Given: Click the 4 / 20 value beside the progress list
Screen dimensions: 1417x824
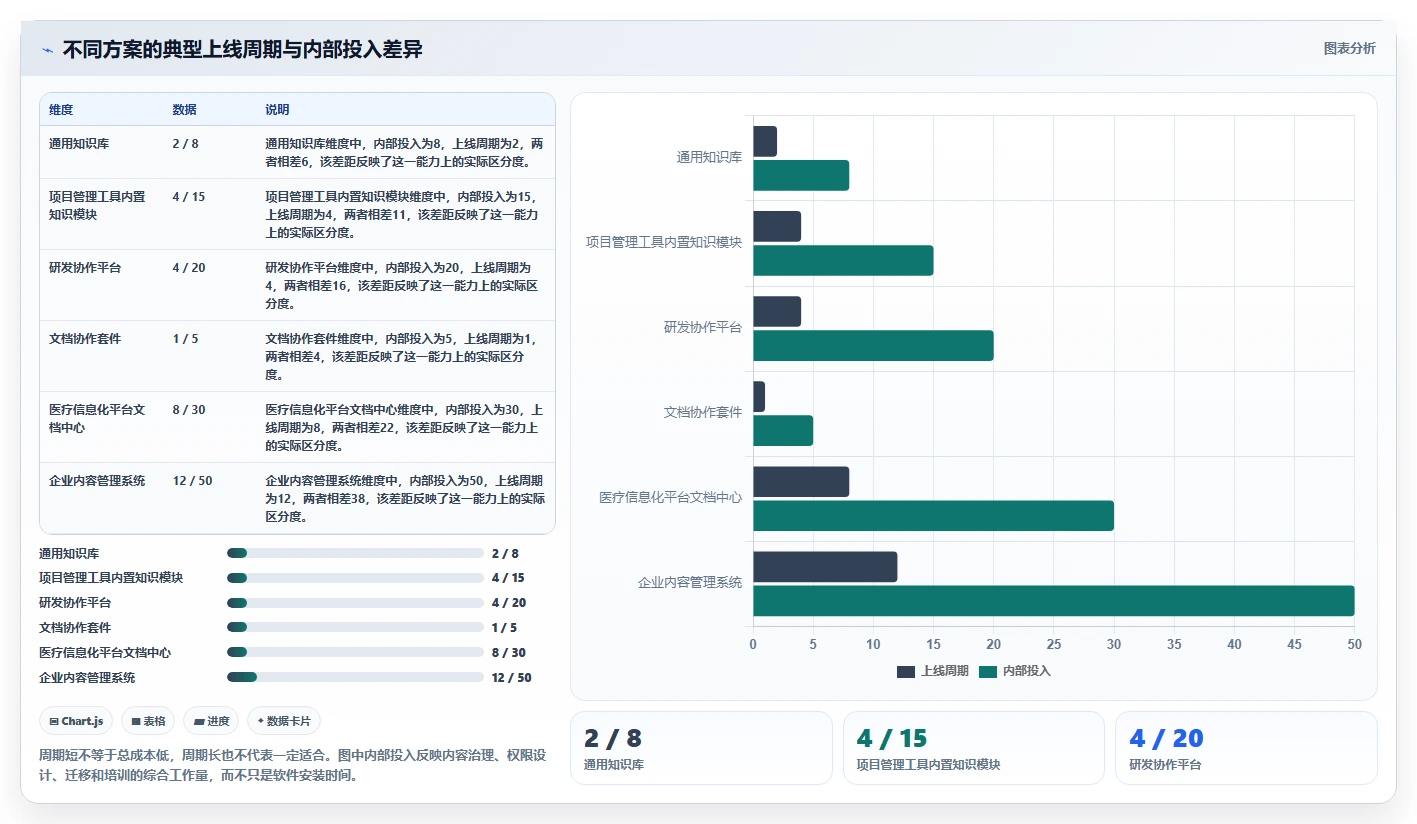Looking at the screenshot, I should 508,603.
